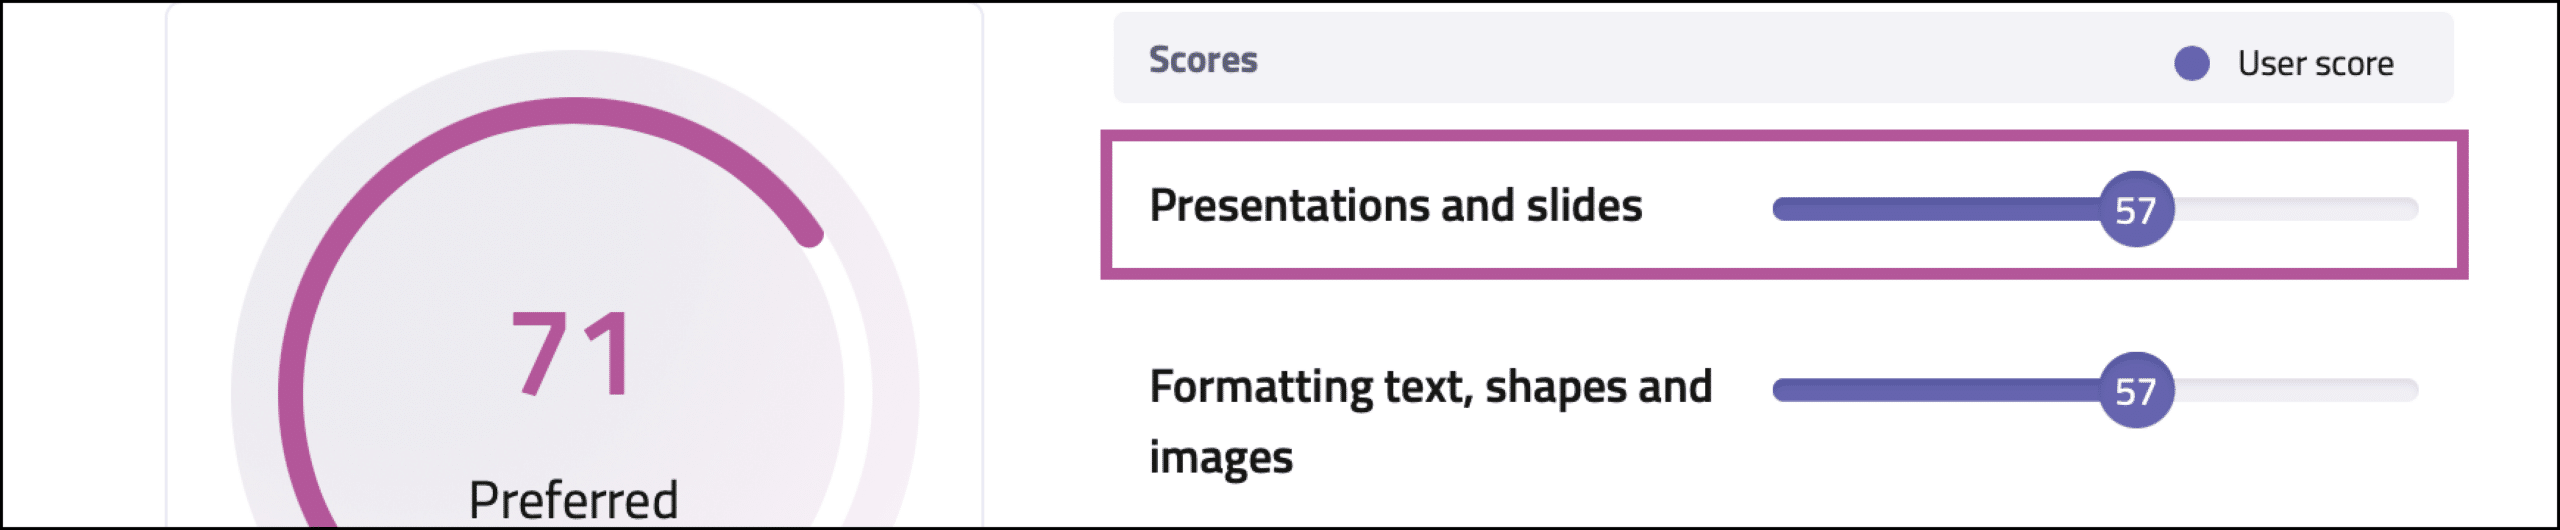The height and width of the screenshot is (530, 2560).
Task: Click the pink highlighted box border
Action: (1784, 136)
